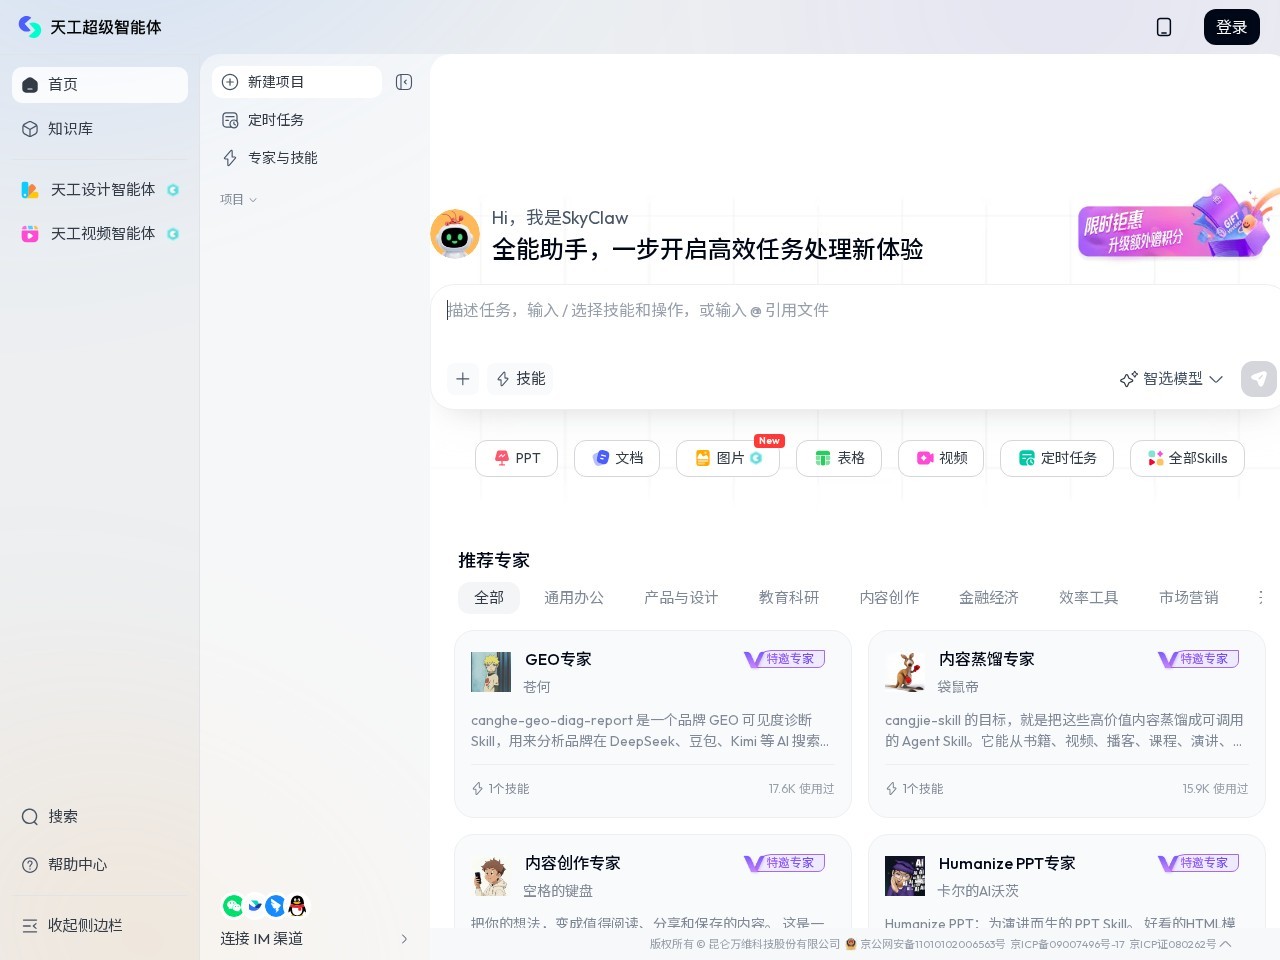
Task: Collapse footer with the up chevron
Action: coord(1226,944)
